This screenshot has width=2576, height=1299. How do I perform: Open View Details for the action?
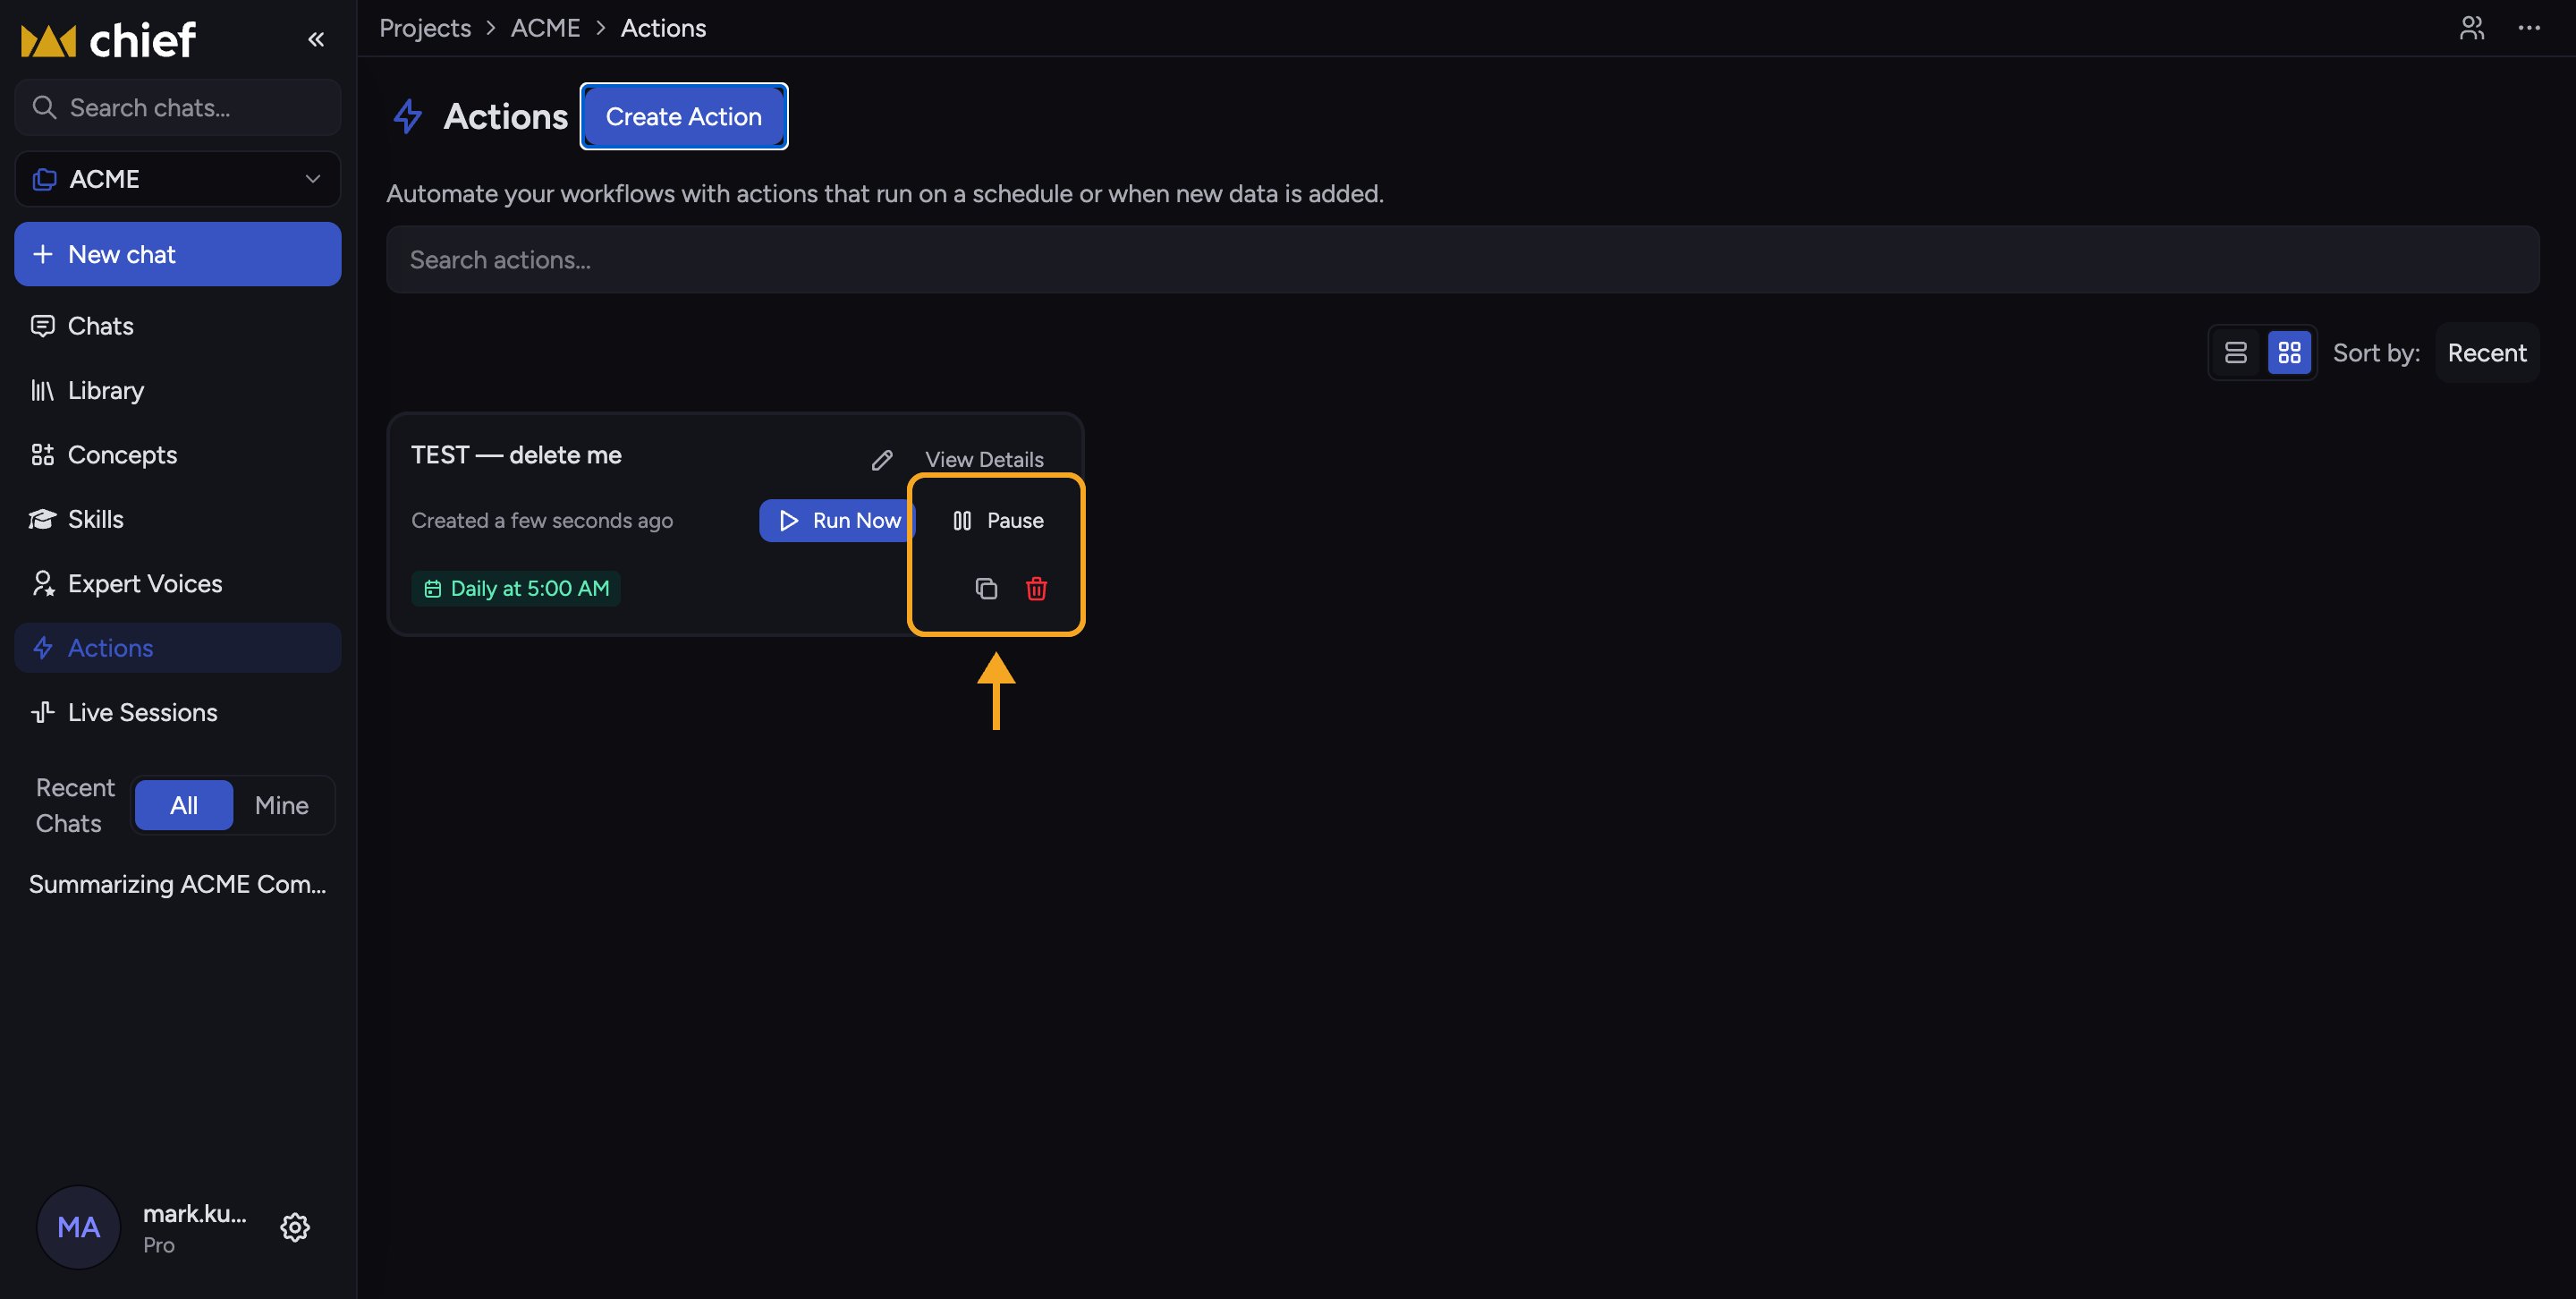(x=984, y=460)
